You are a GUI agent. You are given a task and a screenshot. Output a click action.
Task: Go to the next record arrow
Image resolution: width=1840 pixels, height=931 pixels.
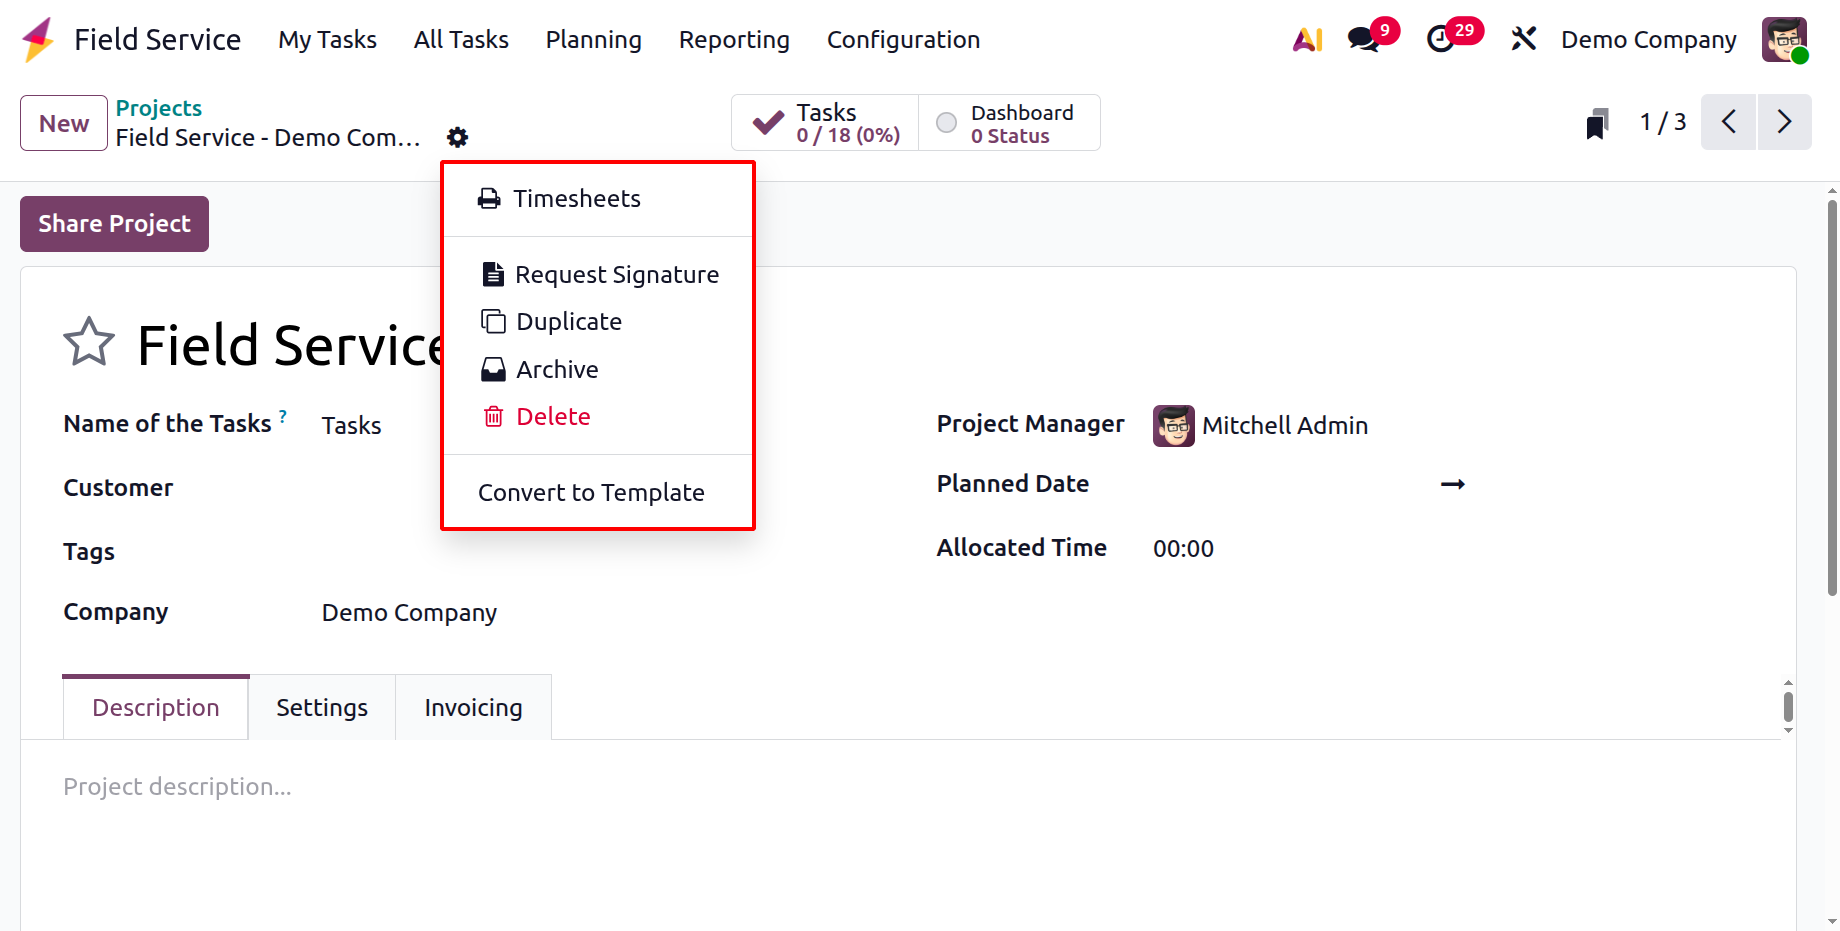coord(1784,122)
